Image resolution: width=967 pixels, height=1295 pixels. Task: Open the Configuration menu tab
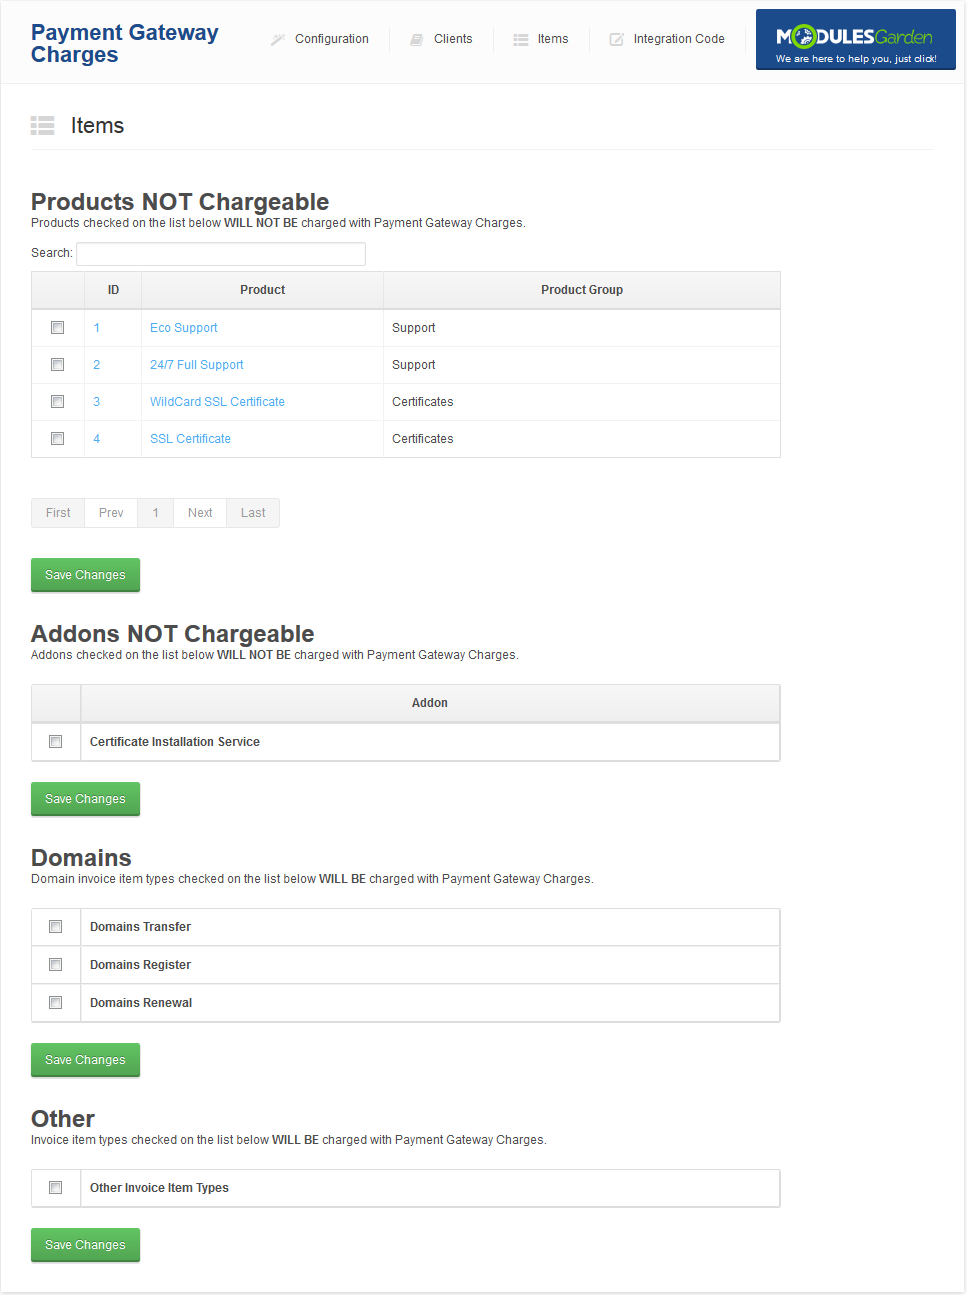click(x=331, y=39)
